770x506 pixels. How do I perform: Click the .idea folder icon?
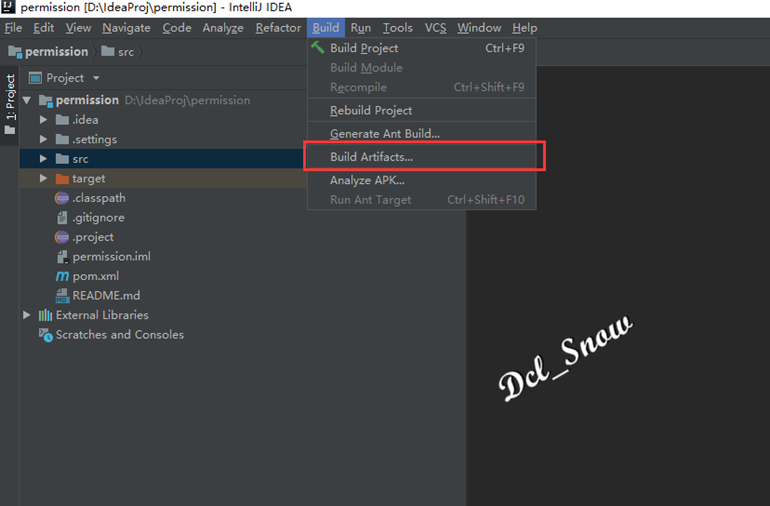(62, 119)
